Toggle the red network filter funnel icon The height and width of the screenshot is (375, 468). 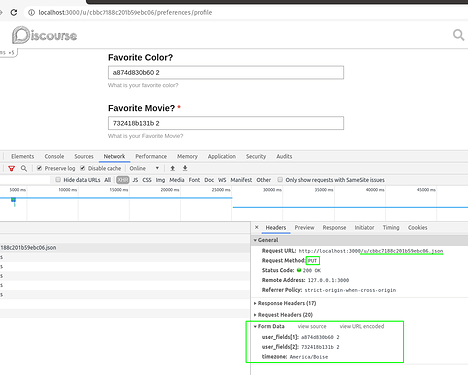pos(12,168)
